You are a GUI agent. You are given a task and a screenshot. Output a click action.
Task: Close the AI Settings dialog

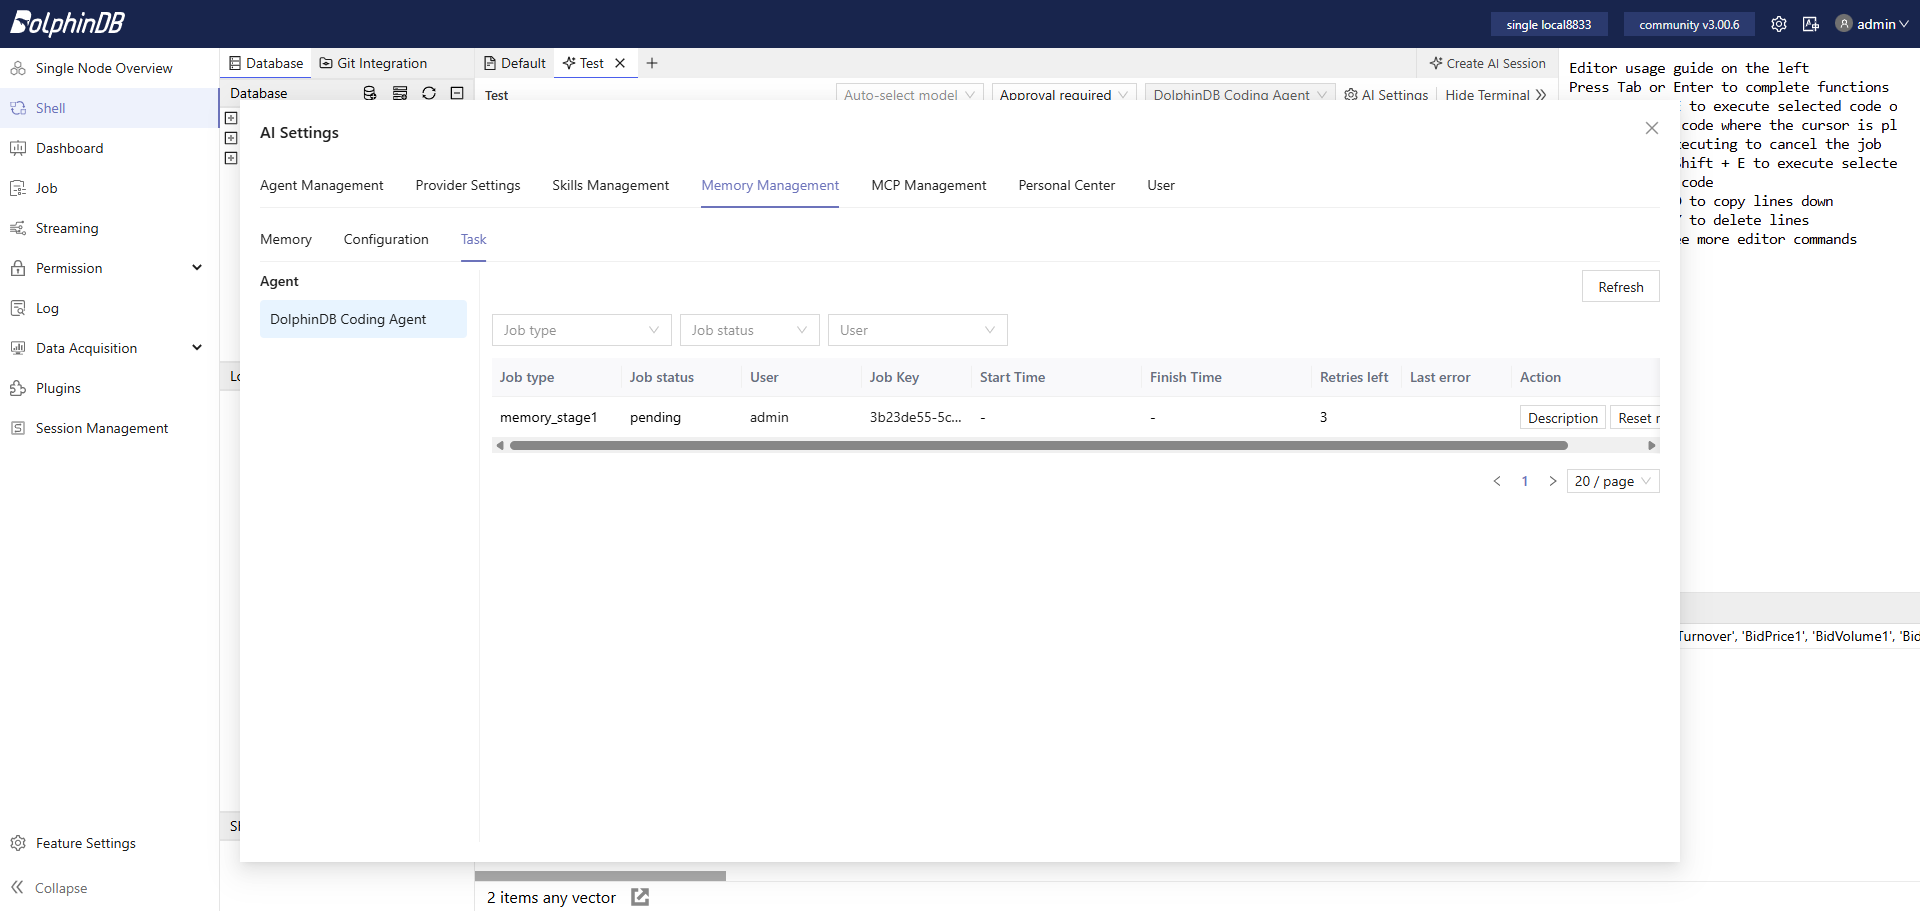click(1652, 128)
